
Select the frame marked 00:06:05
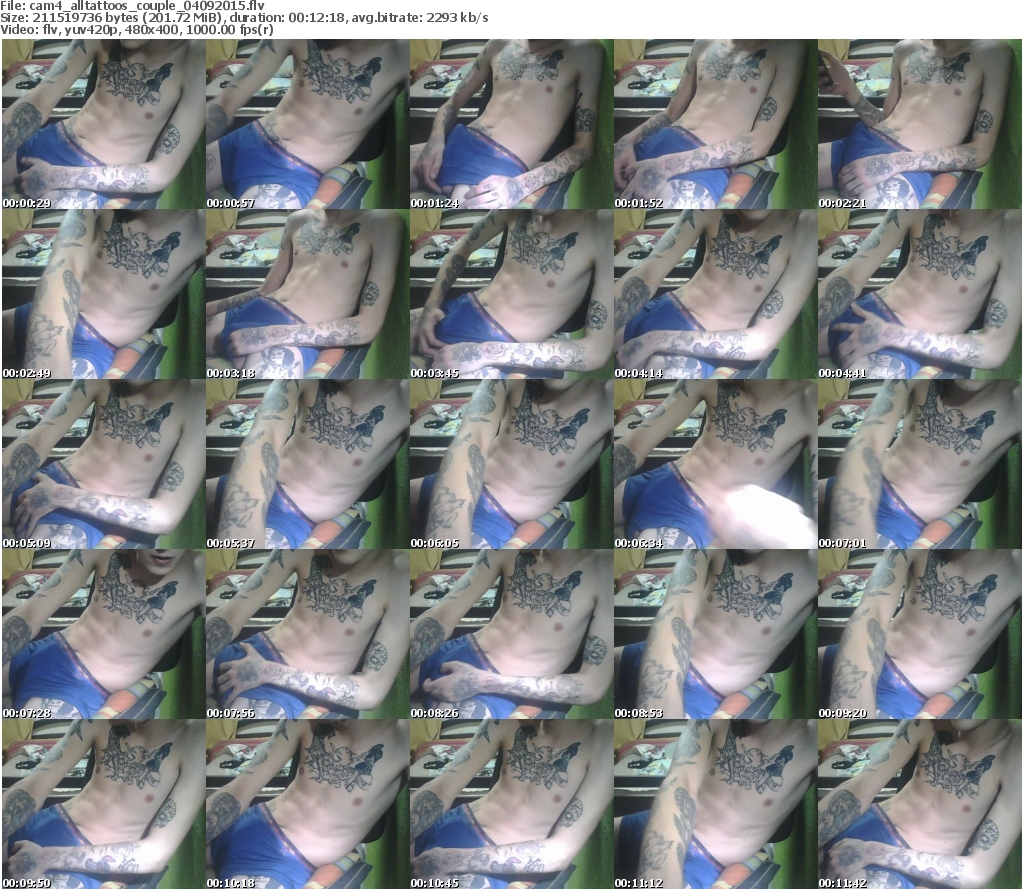pyautogui.click(x=512, y=464)
